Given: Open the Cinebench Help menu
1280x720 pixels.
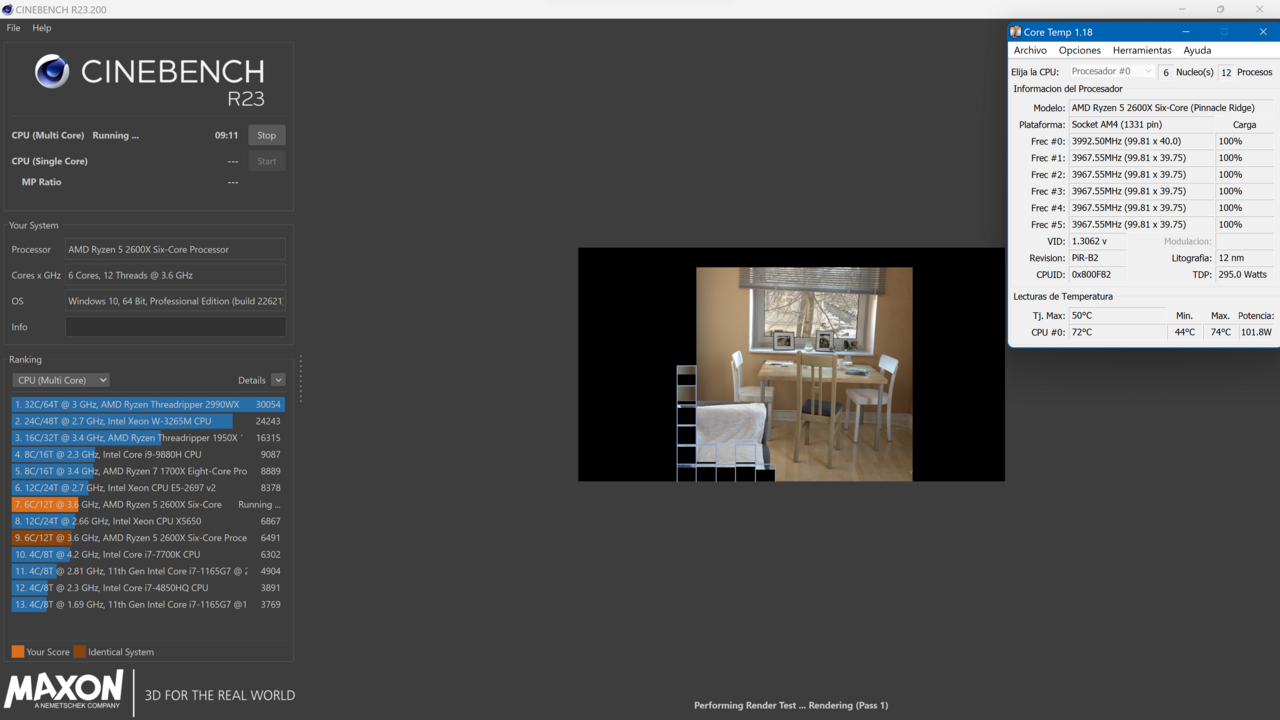Looking at the screenshot, I should coord(42,28).
